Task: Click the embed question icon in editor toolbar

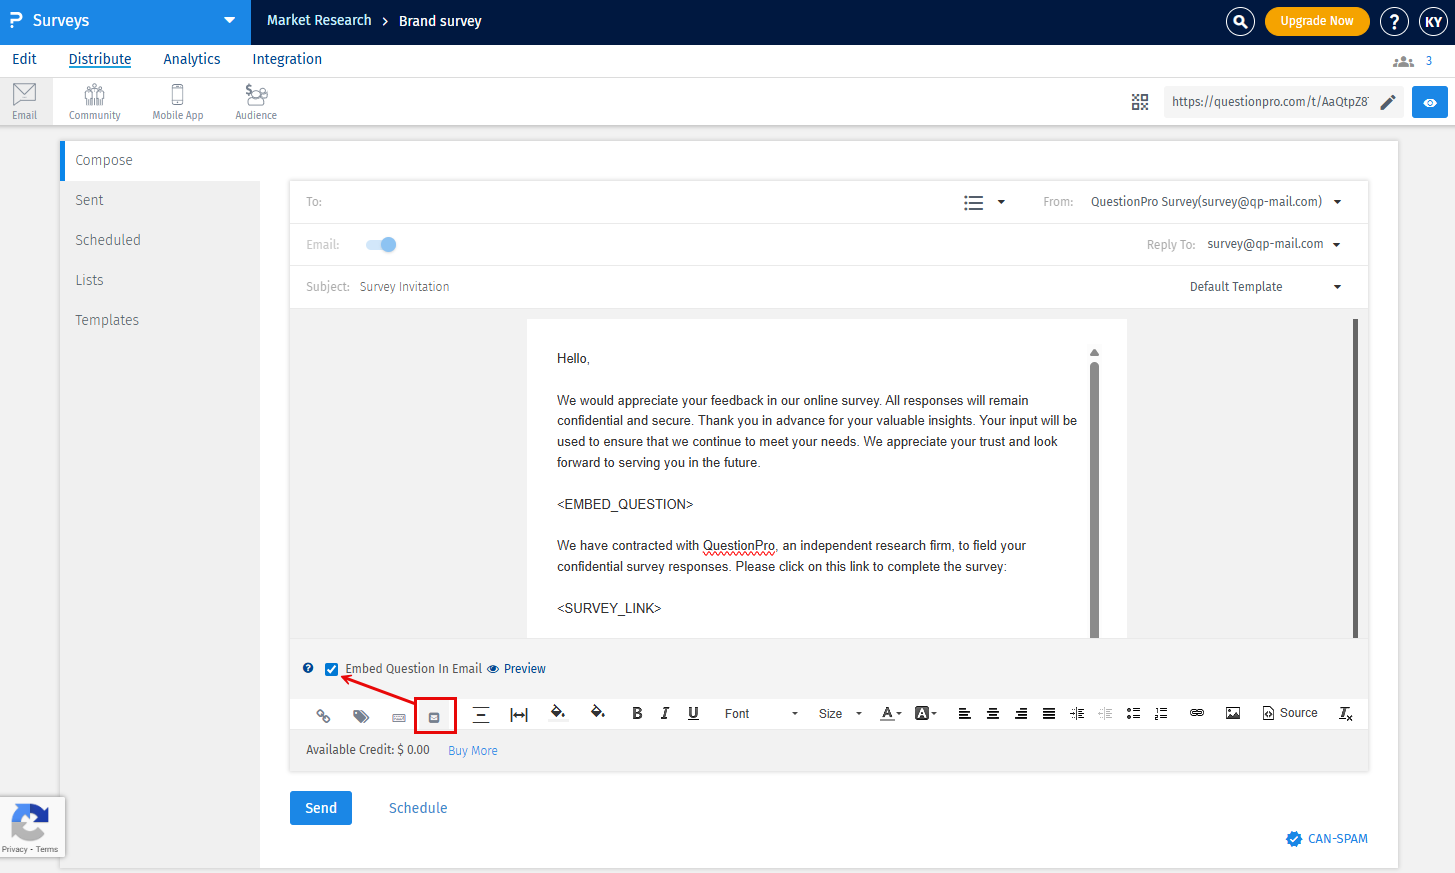Action: (x=434, y=717)
